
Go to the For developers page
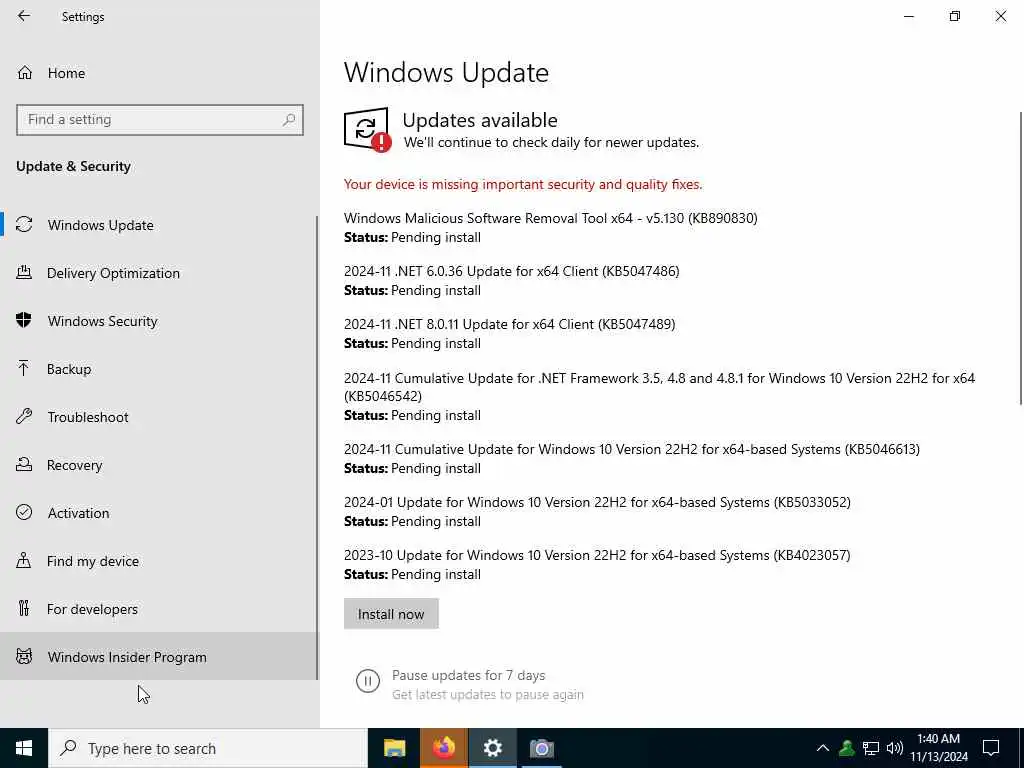tap(159, 609)
